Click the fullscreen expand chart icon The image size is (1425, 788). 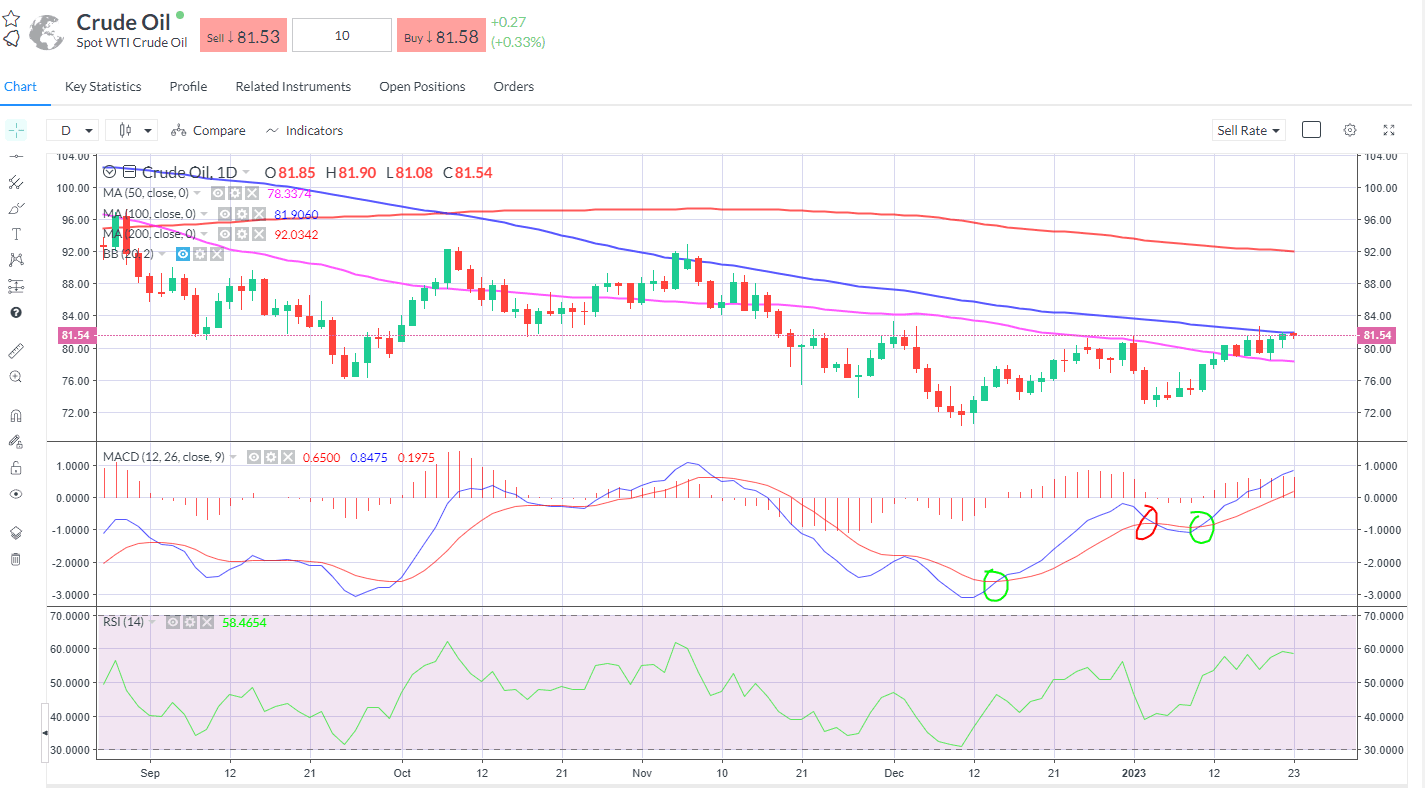[x=1389, y=130]
